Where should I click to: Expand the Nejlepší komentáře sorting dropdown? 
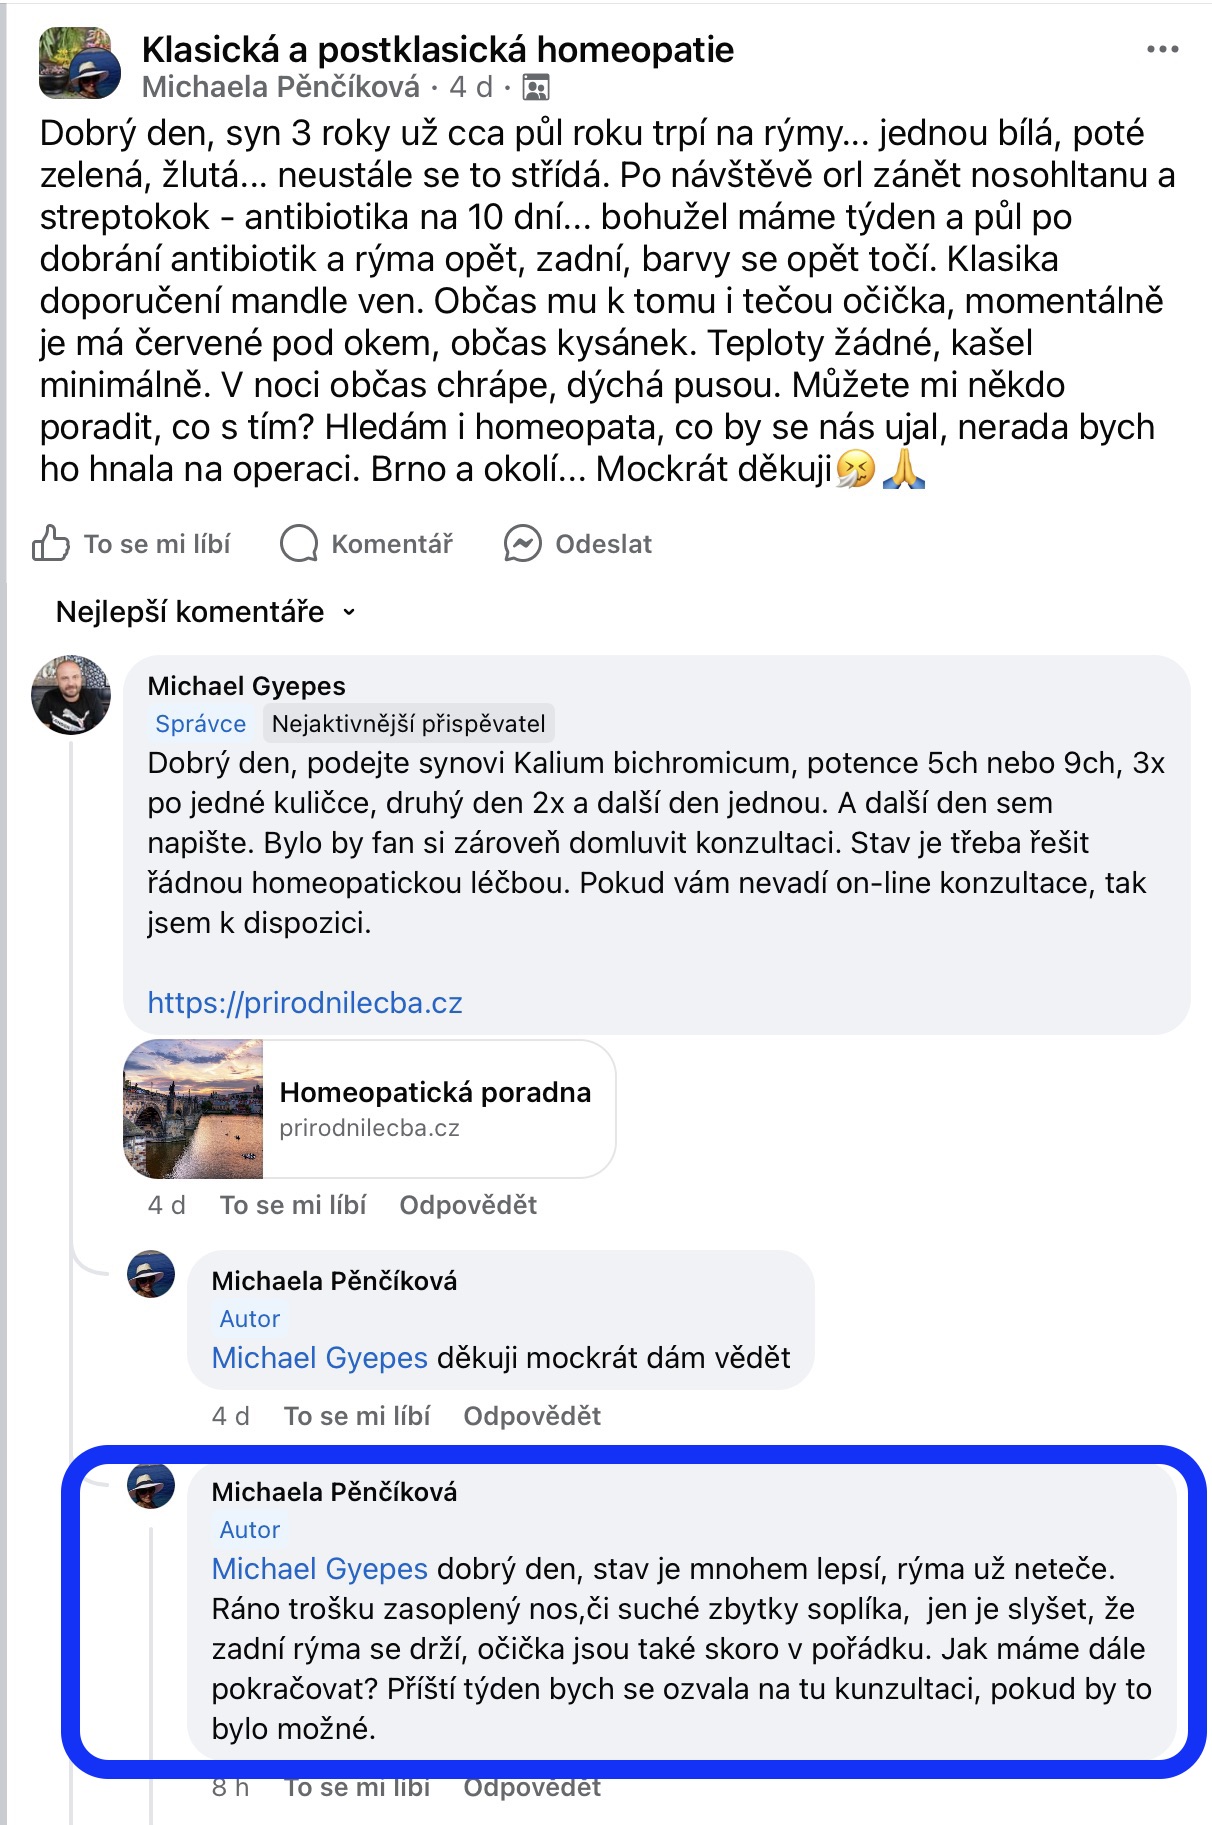tap(205, 612)
